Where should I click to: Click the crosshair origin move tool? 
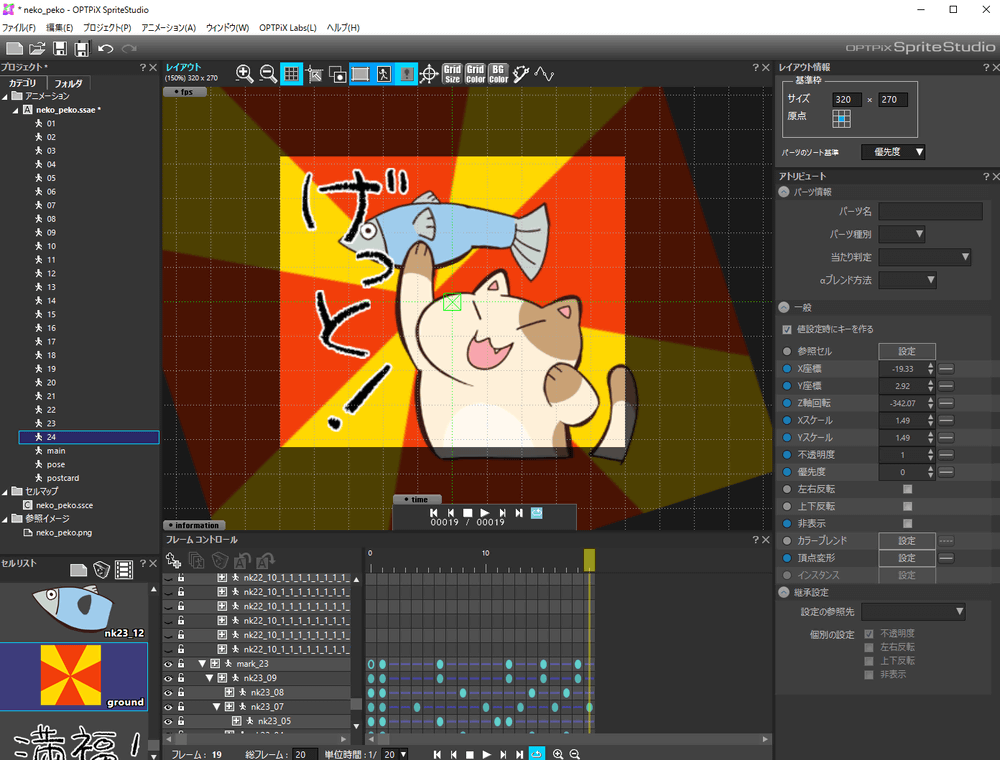coord(429,74)
